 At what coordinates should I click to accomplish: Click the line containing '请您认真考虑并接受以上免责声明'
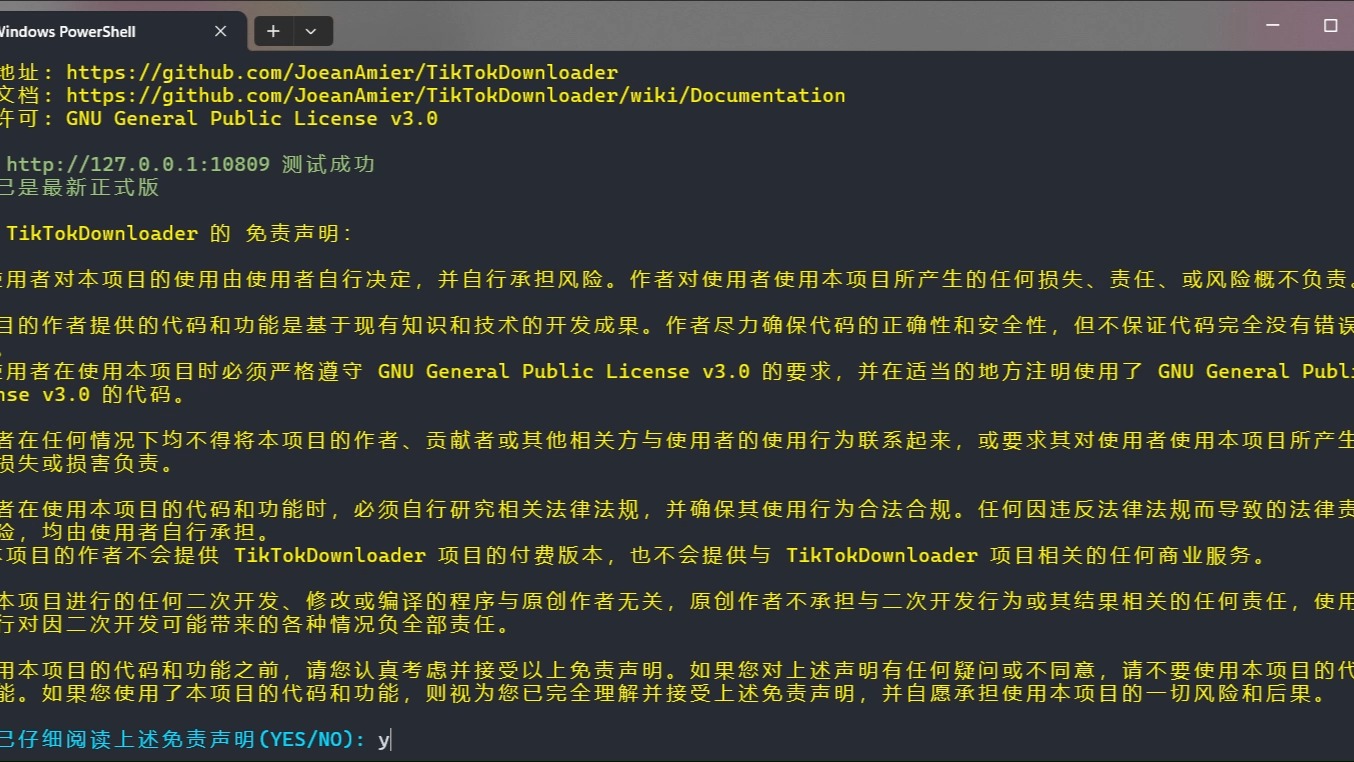(677, 670)
